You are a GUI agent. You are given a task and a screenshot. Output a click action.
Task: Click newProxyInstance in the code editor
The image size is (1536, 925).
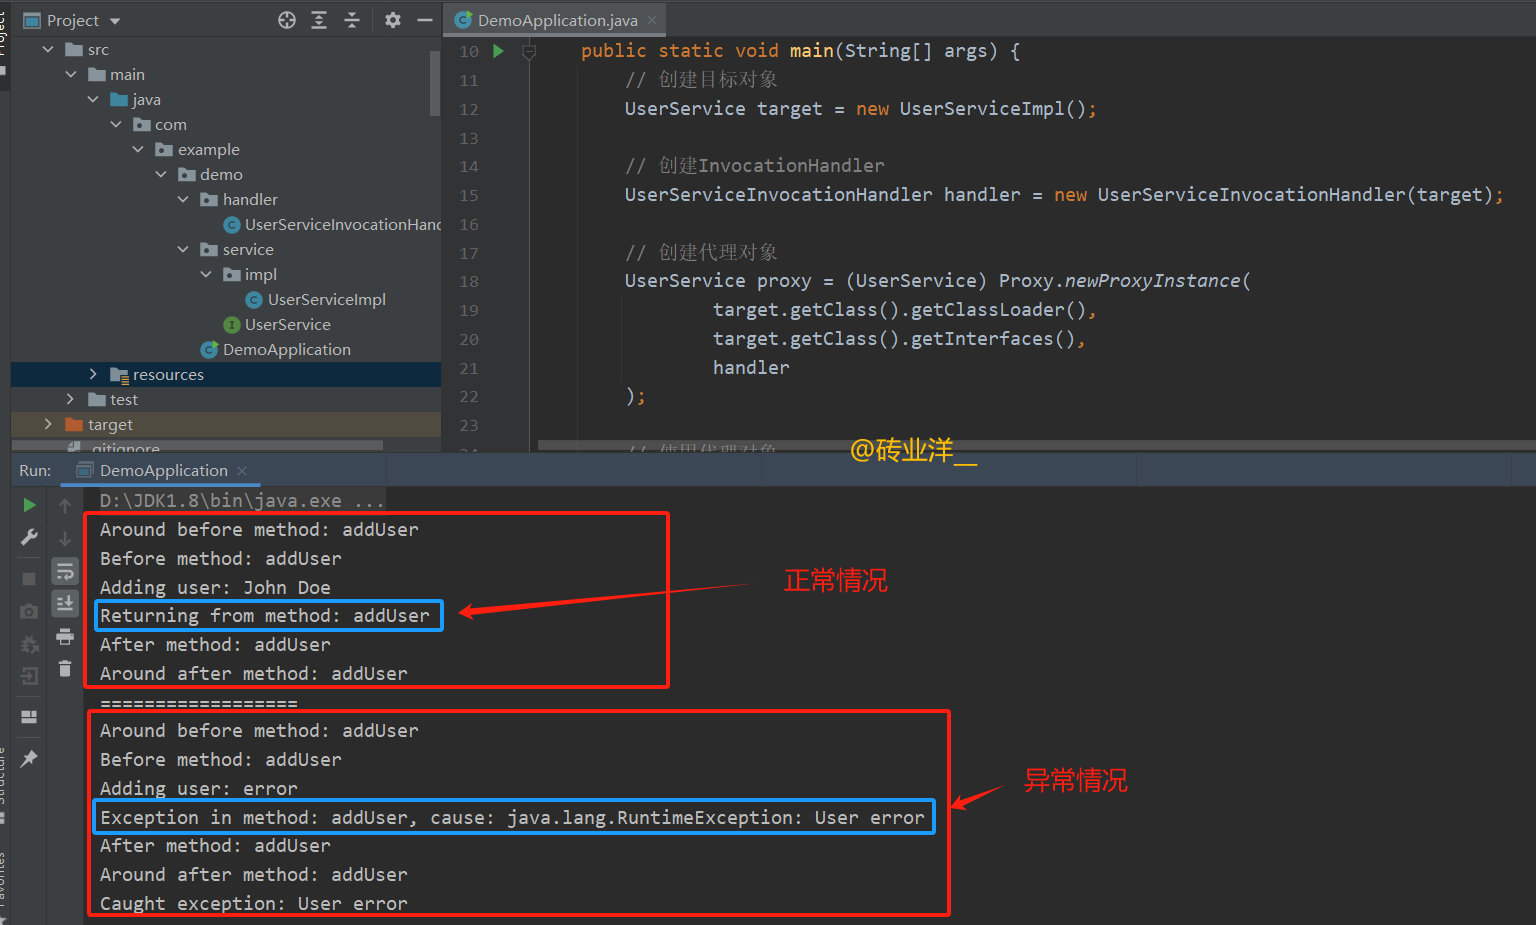[x=1152, y=281]
